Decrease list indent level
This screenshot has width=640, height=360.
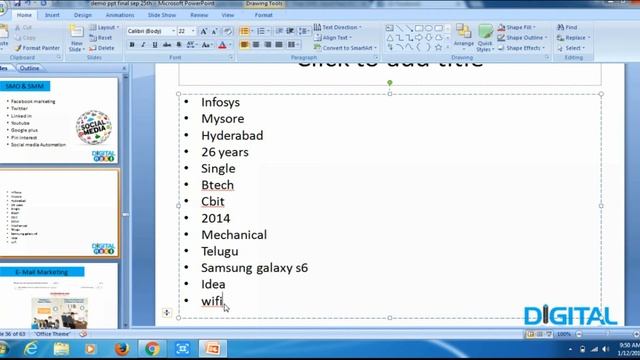279,31
